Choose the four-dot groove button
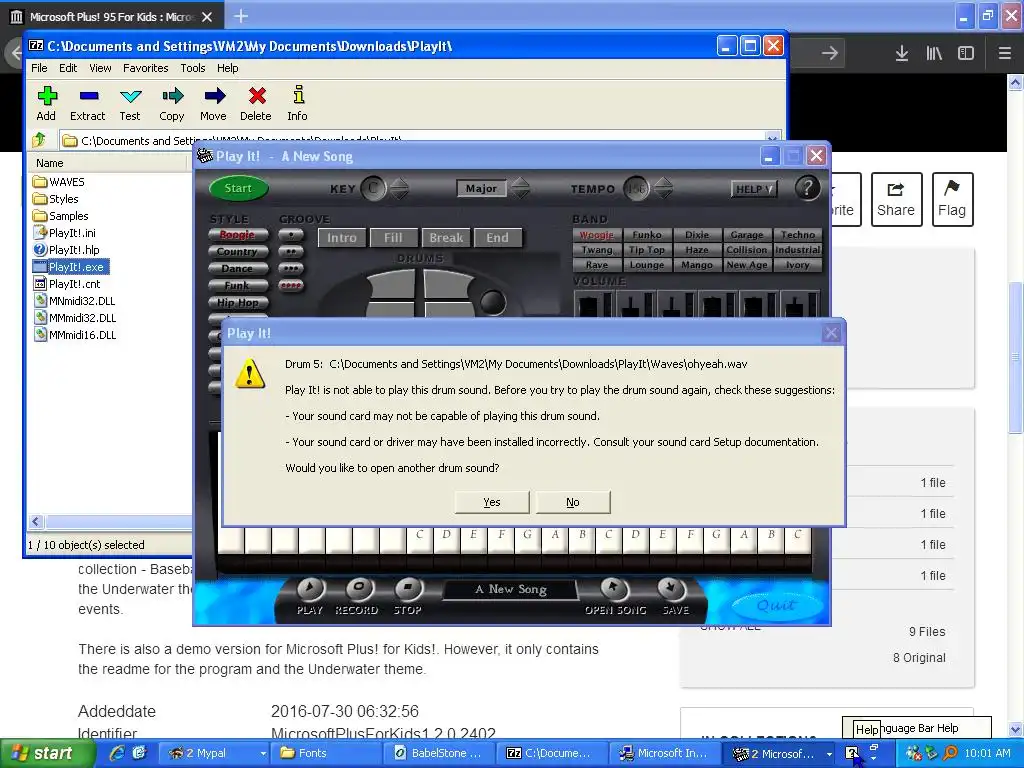 (x=291, y=285)
